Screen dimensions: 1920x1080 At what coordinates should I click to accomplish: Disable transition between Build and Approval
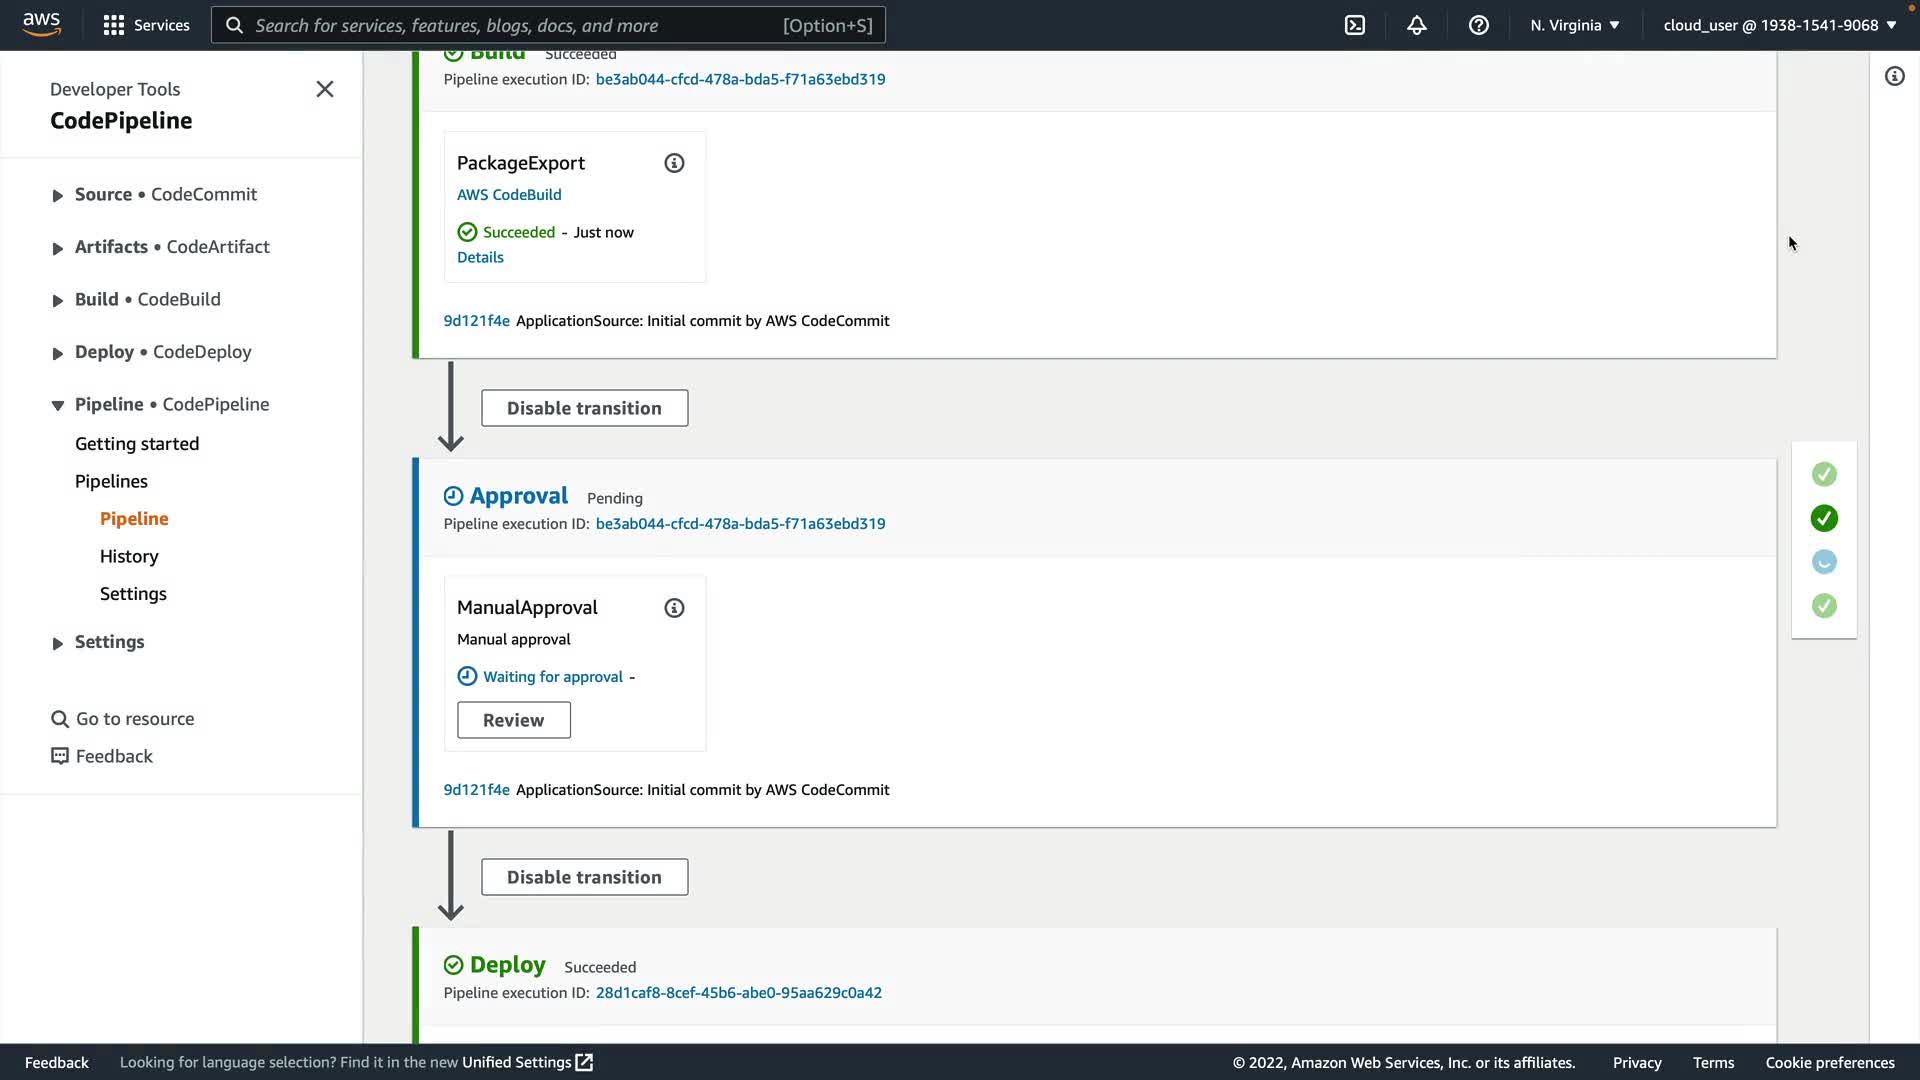click(x=584, y=408)
